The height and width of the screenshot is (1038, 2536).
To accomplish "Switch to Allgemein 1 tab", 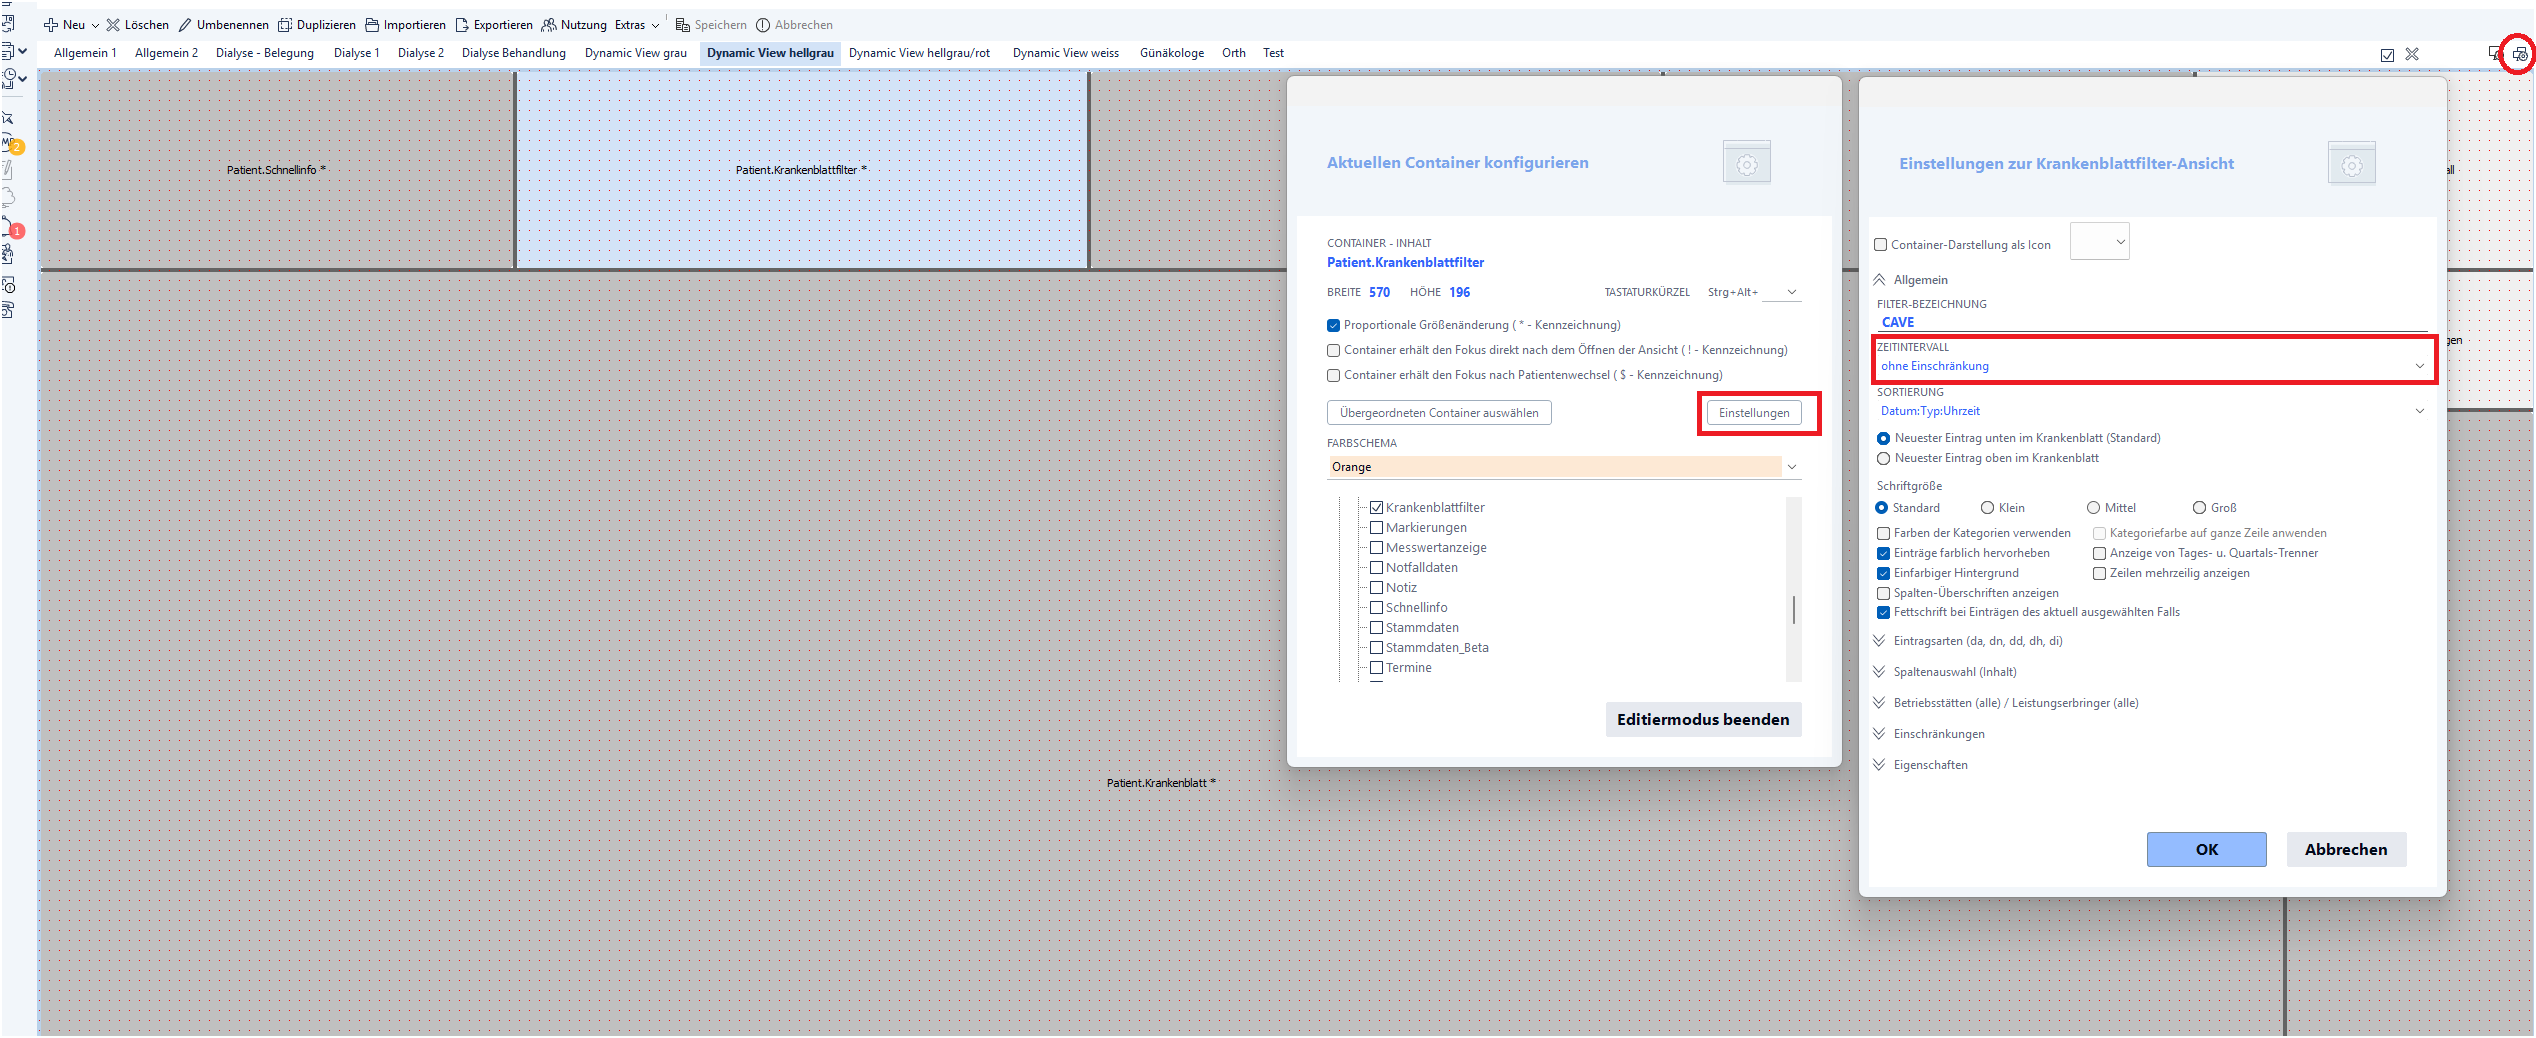I will (x=85, y=53).
